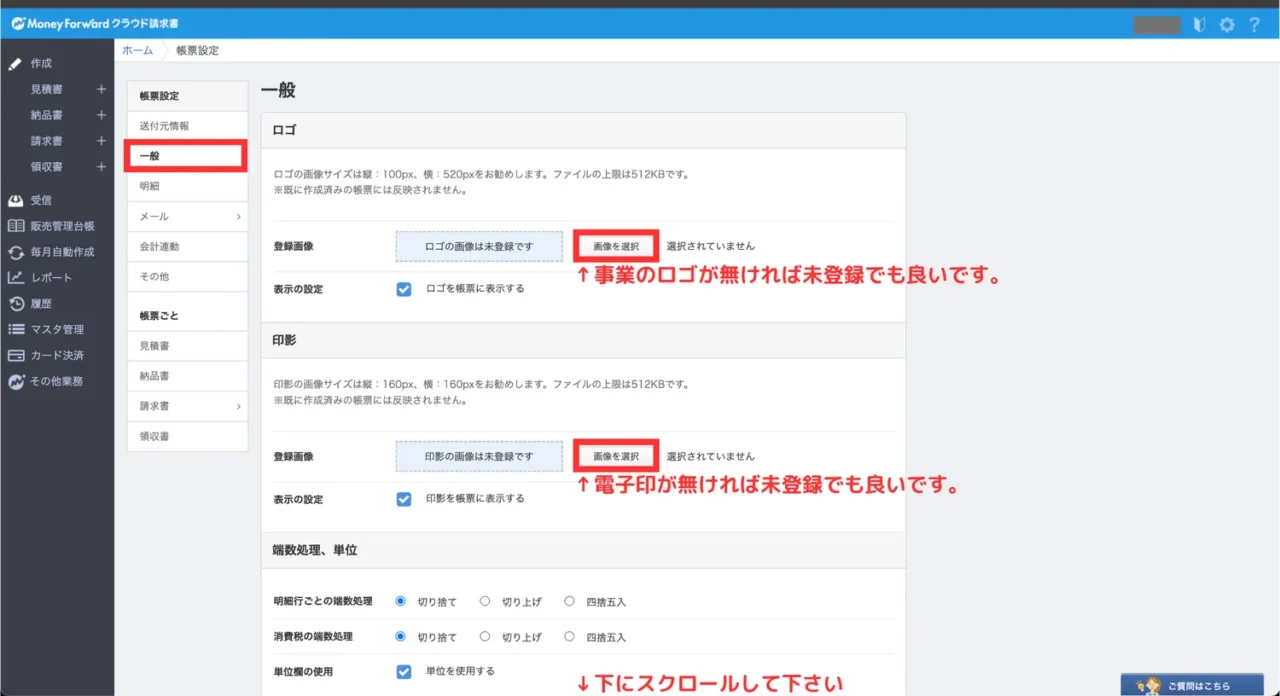Toggle ロゴを帳票に表示する checkbox

pos(404,289)
